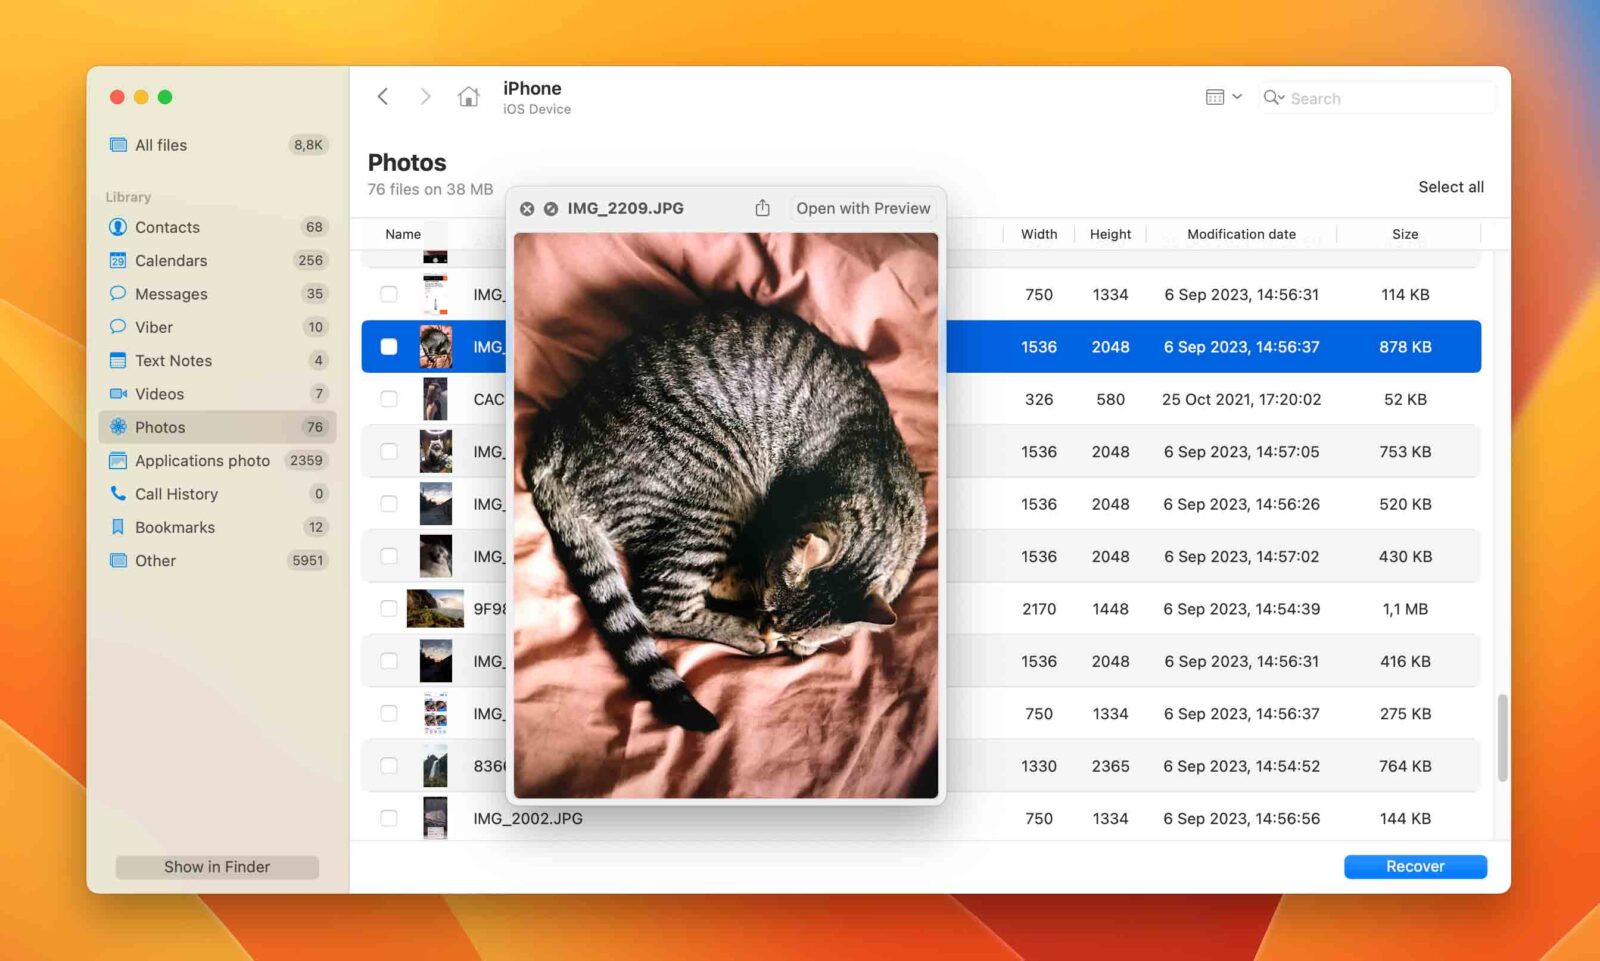The image size is (1600, 961).
Task: Open the view layout dropdown
Action: tap(1222, 96)
